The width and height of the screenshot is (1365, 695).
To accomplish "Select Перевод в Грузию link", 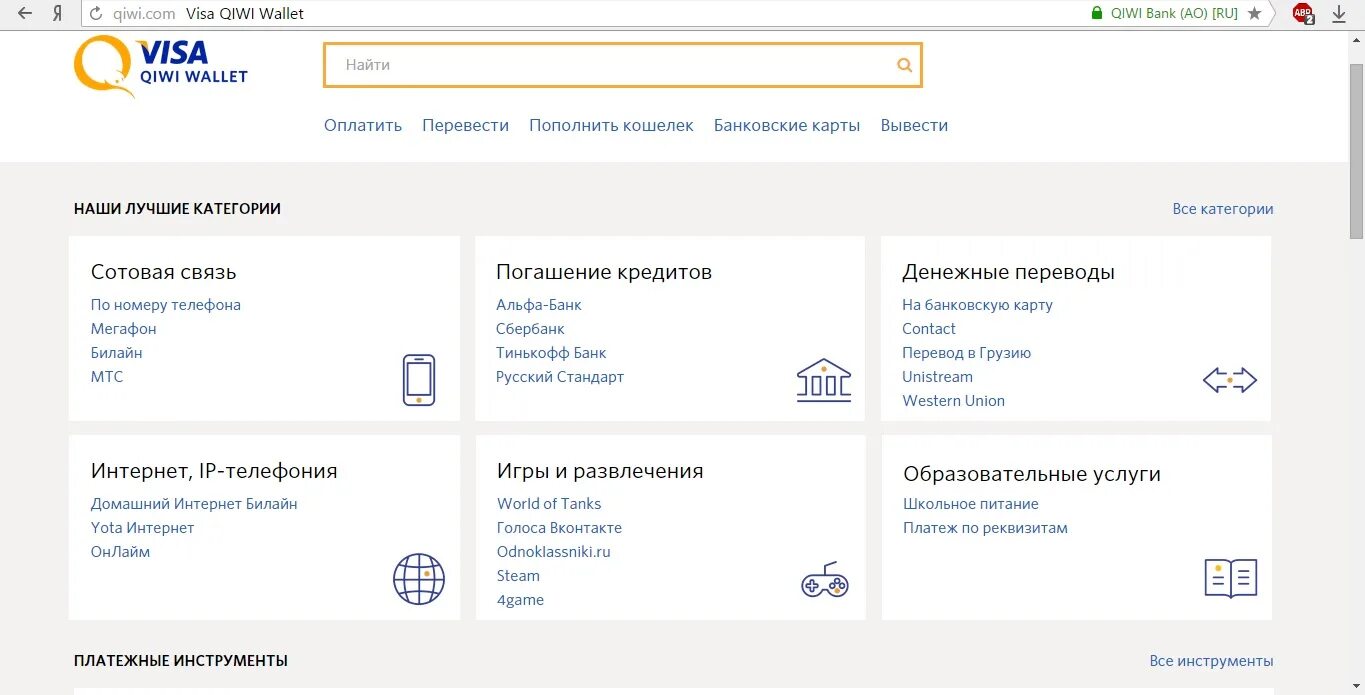I will pyautogui.click(x=966, y=353).
